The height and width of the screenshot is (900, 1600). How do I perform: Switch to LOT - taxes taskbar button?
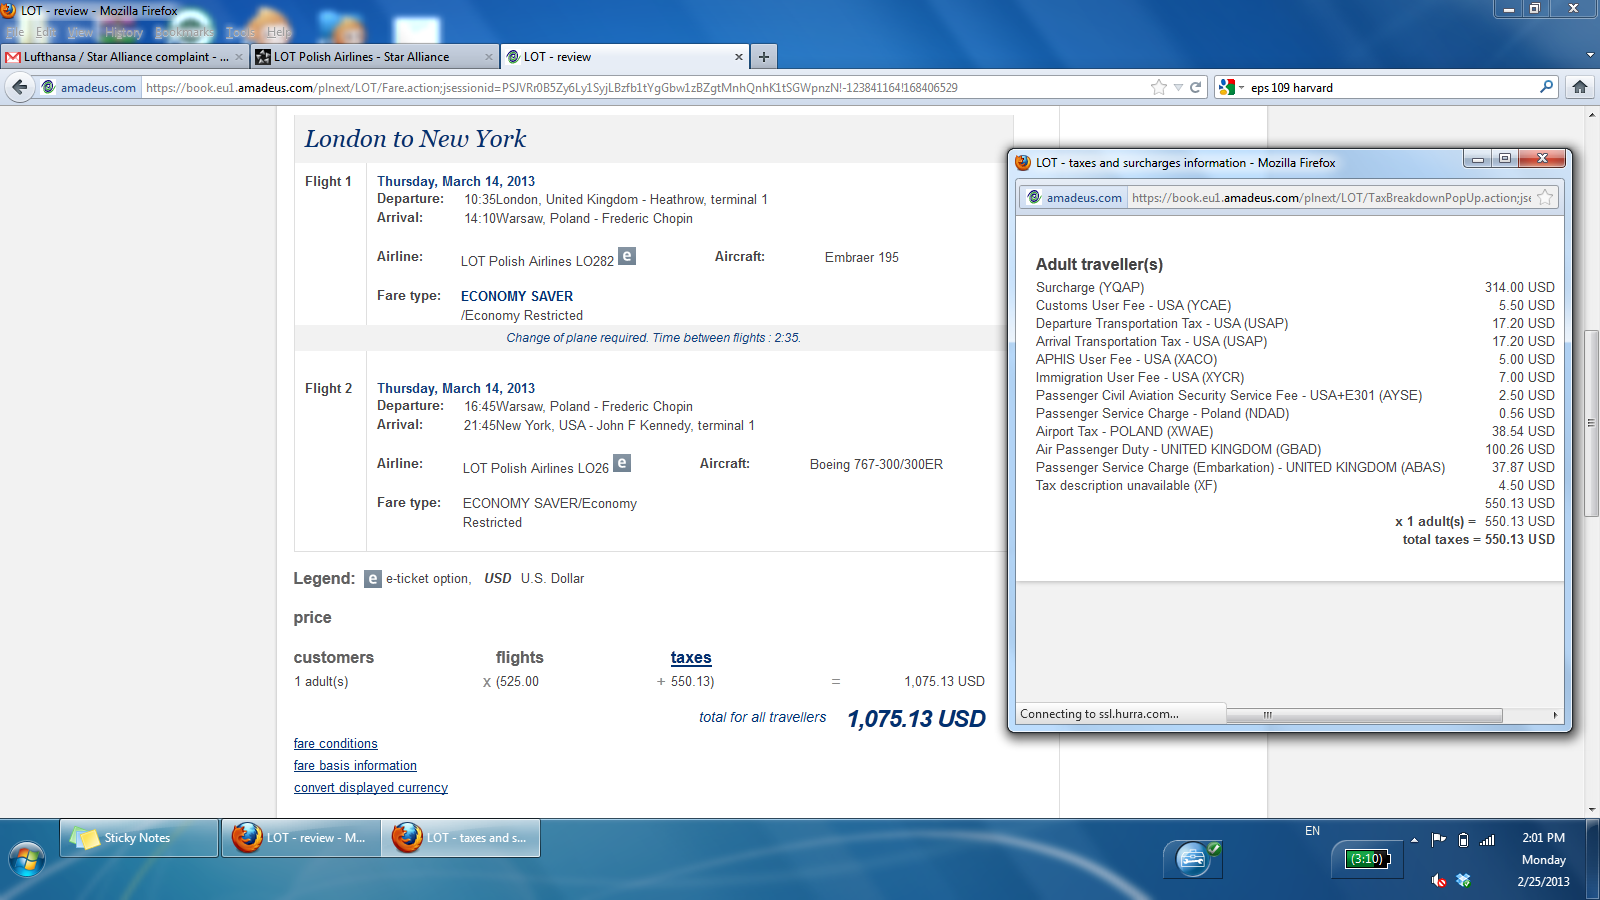461,838
